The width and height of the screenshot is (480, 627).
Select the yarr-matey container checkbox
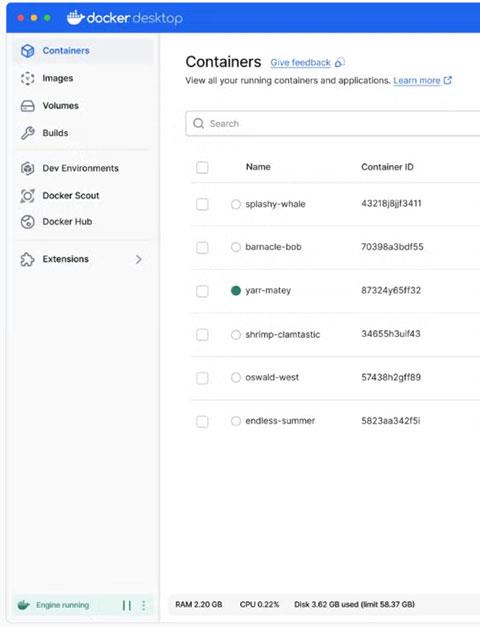pyautogui.click(x=202, y=291)
